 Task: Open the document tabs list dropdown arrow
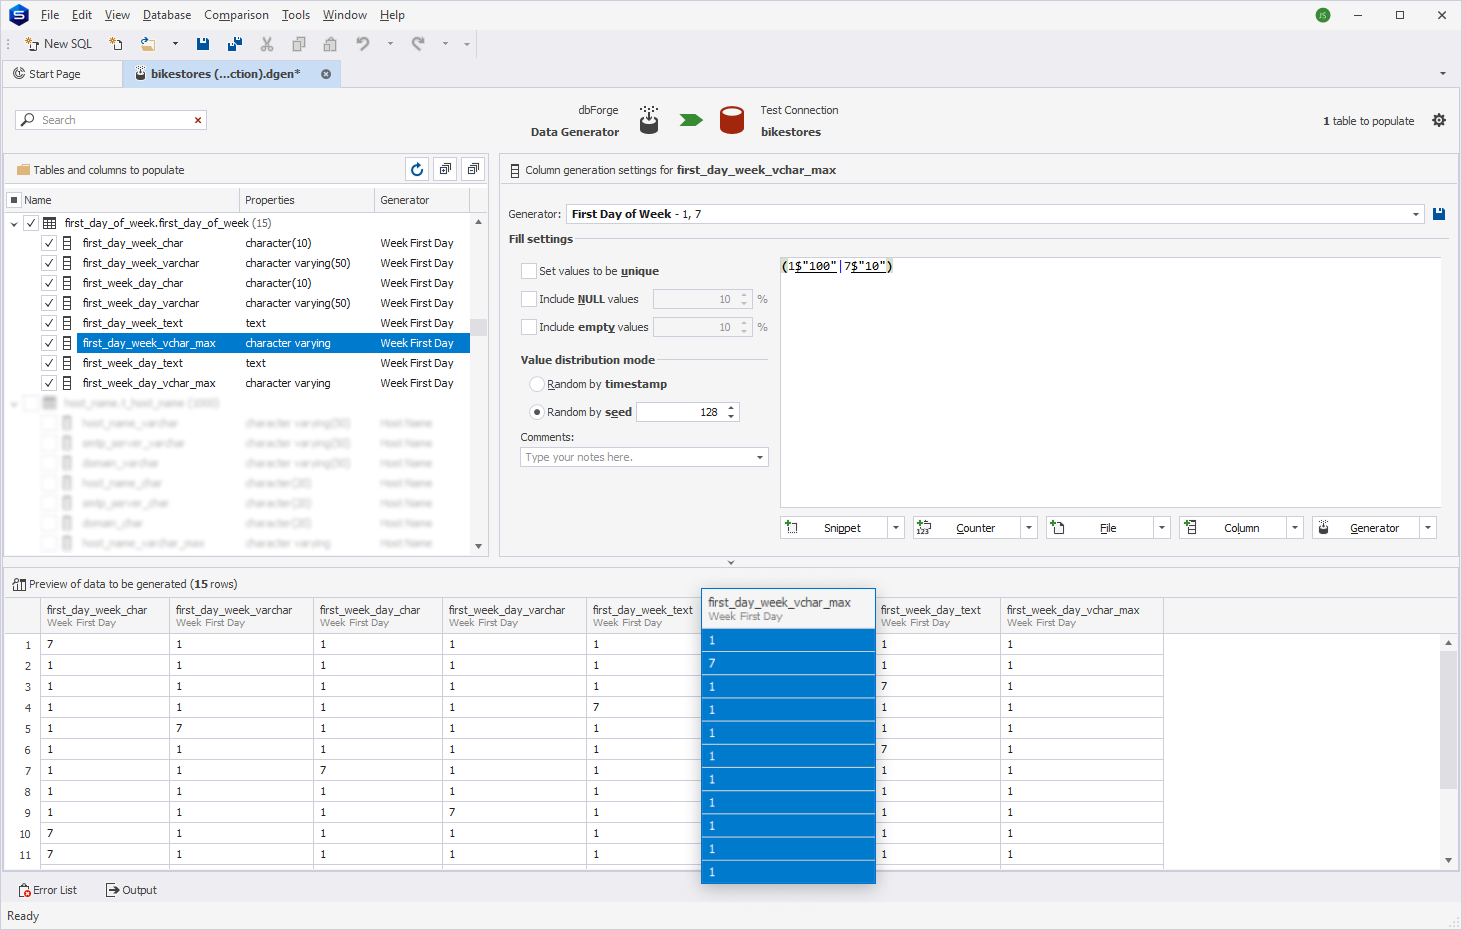1442,73
